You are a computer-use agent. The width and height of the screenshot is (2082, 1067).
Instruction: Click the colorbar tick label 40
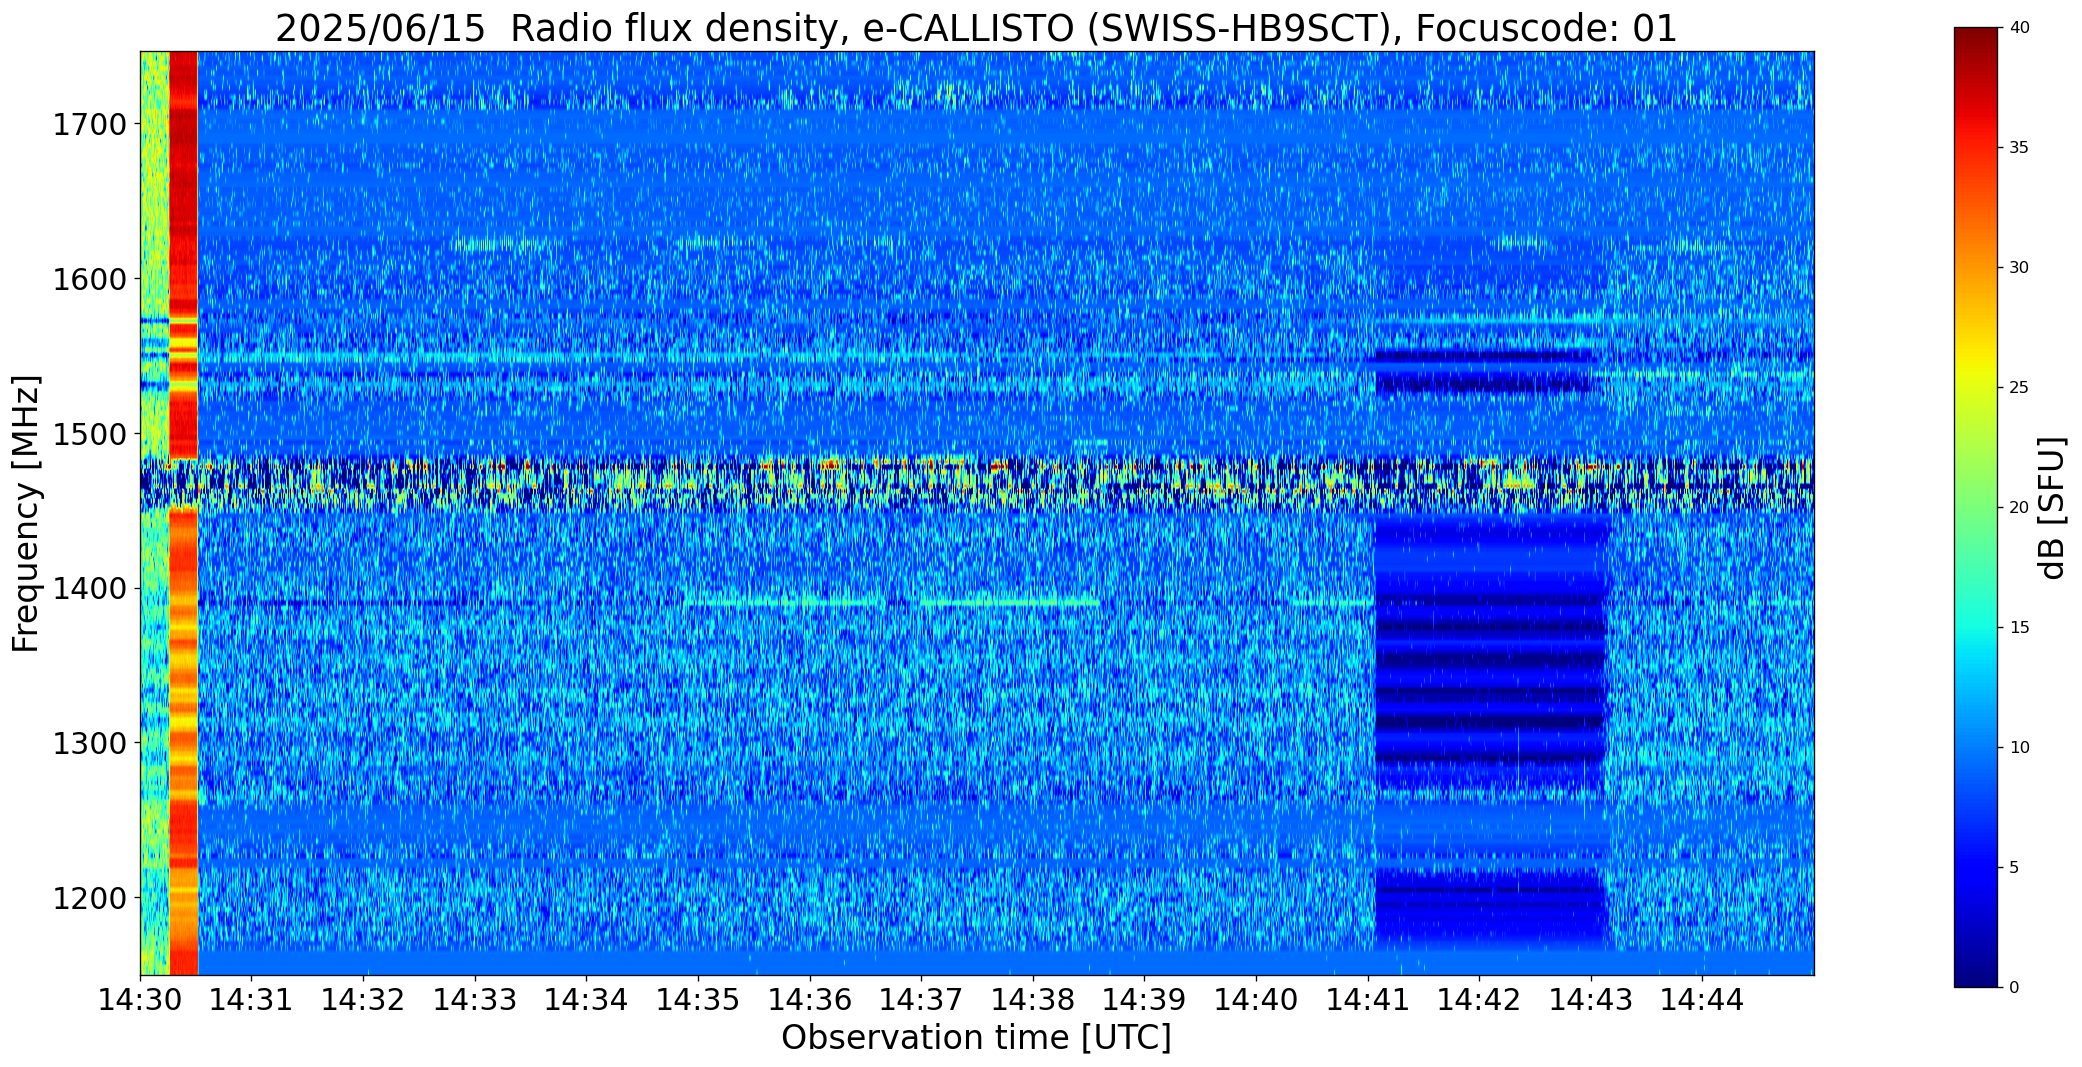2018,28
